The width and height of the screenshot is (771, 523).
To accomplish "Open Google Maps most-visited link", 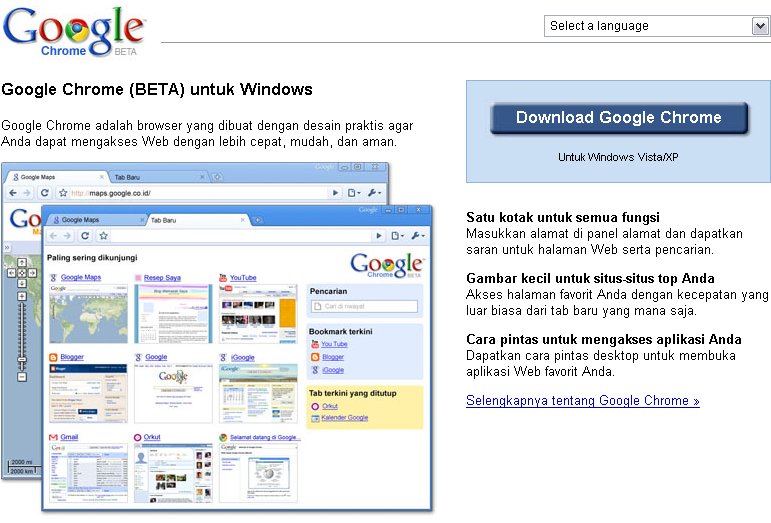I will (x=81, y=277).
